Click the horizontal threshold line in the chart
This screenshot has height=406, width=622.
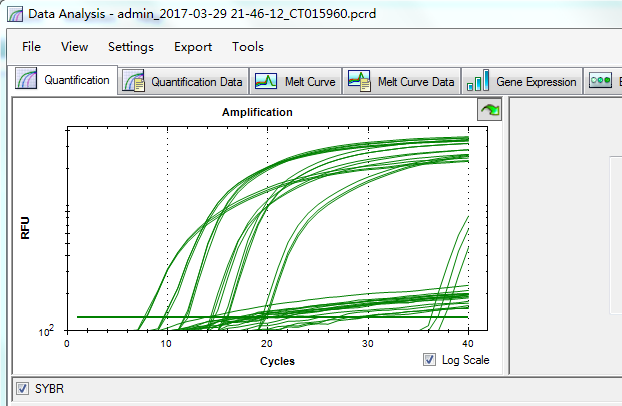point(273,317)
